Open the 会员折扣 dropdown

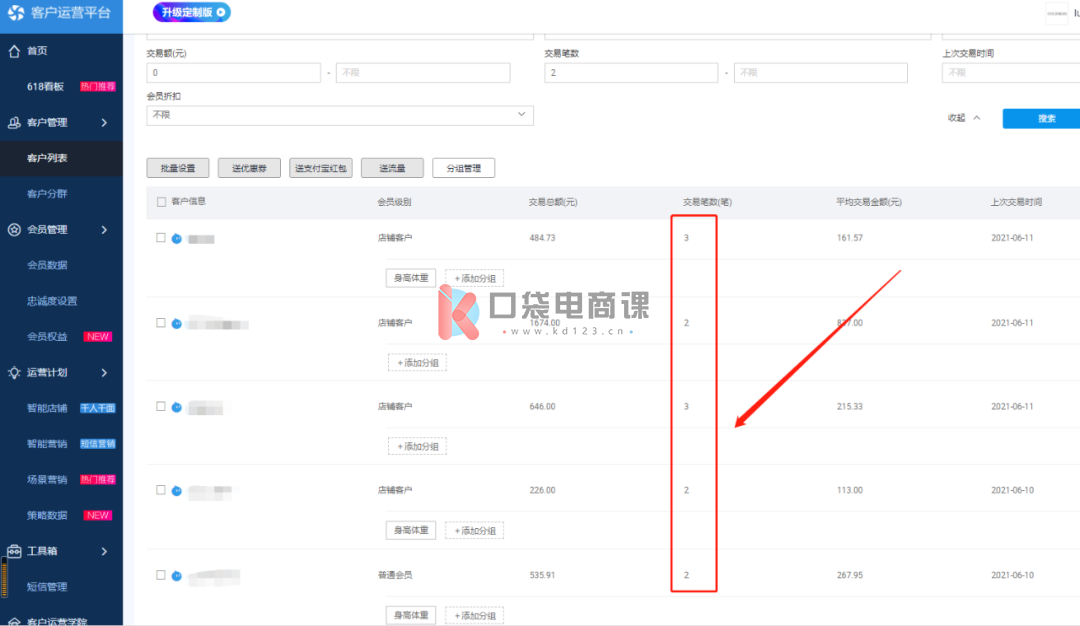[x=340, y=115]
